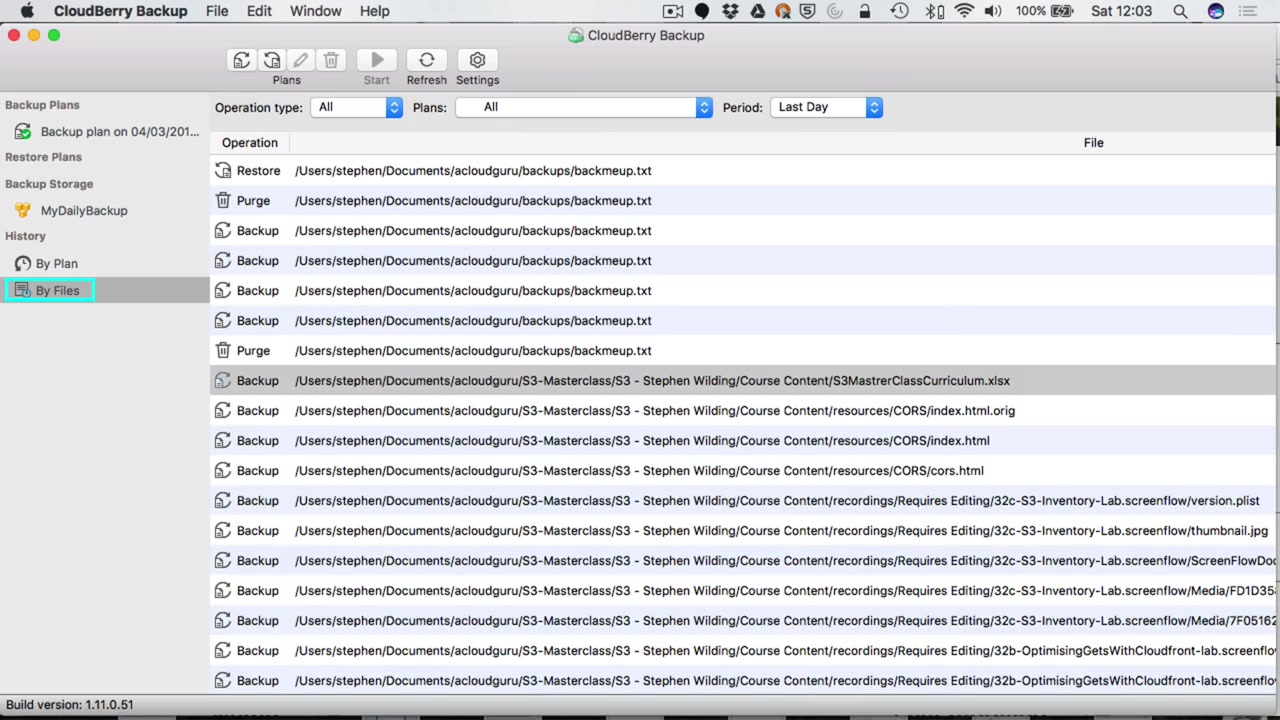Open the Operation type dropdown
The height and width of the screenshot is (720, 1280).
click(356, 107)
